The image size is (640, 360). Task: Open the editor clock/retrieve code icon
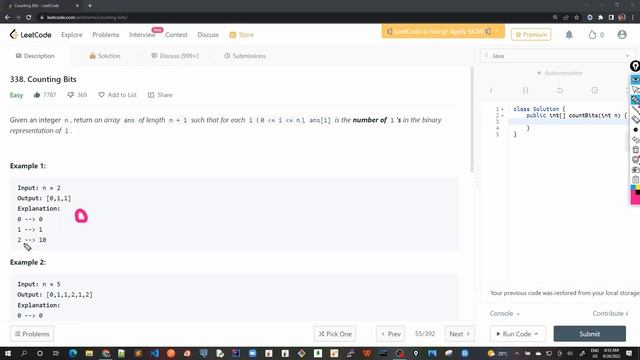tap(594, 90)
